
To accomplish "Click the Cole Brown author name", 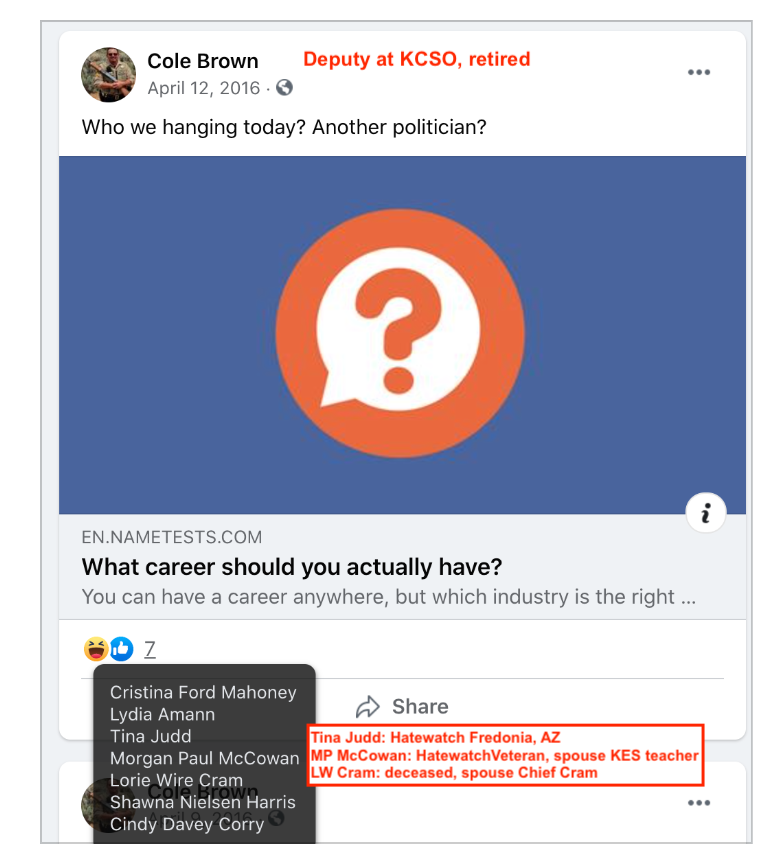I will pos(202,61).
